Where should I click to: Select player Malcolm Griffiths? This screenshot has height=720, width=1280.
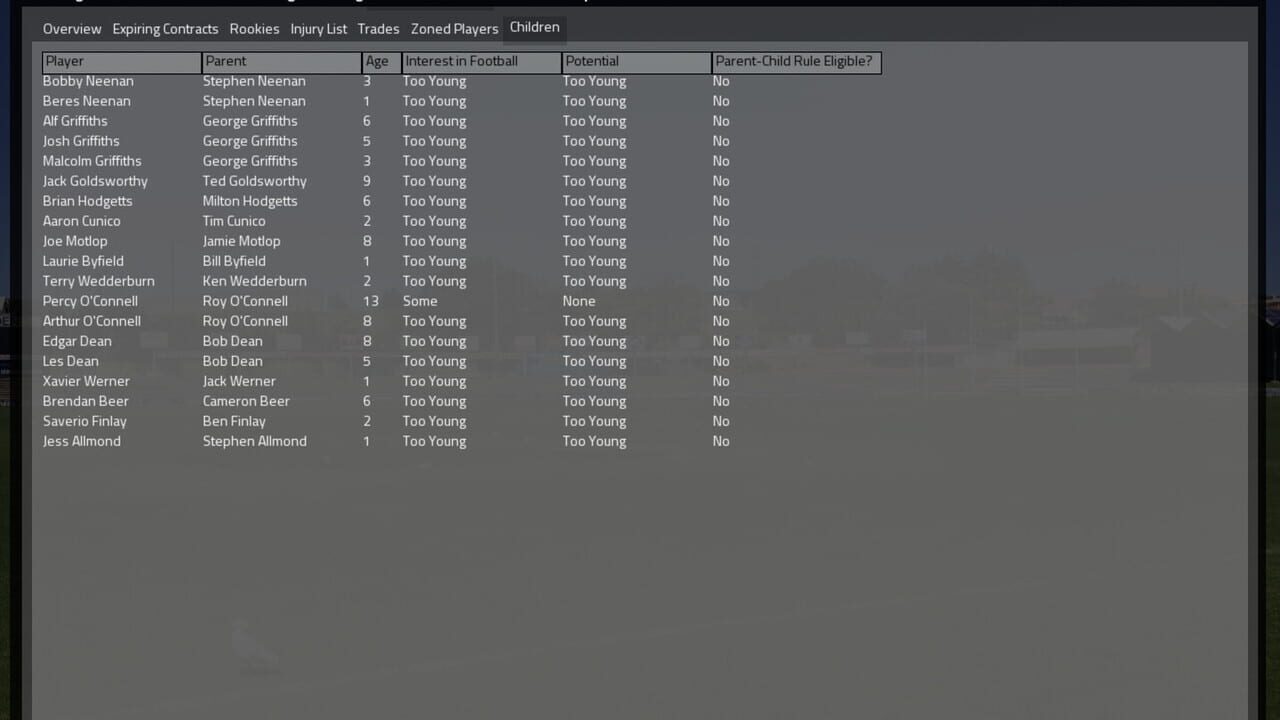pyautogui.click(x=92, y=161)
